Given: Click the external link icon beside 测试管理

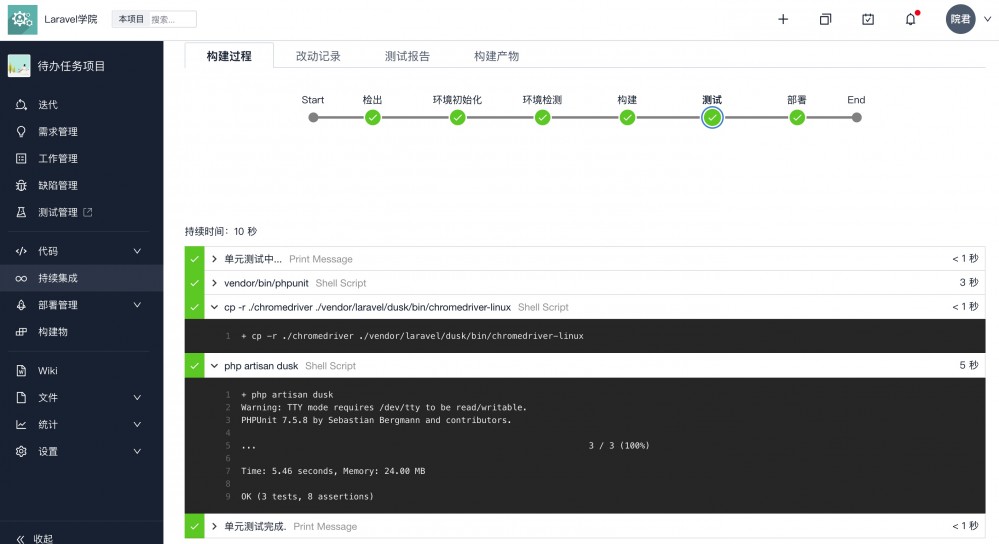Looking at the screenshot, I should coord(88,212).
